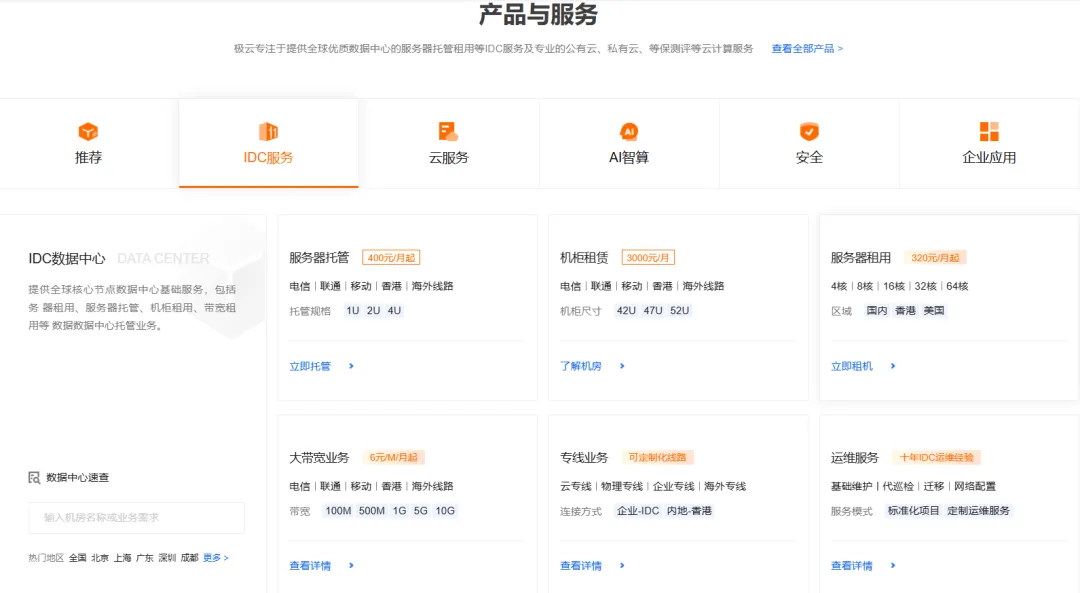
Task: Click the 数据中心速查 search icon
Action: [x=34, y=478]
